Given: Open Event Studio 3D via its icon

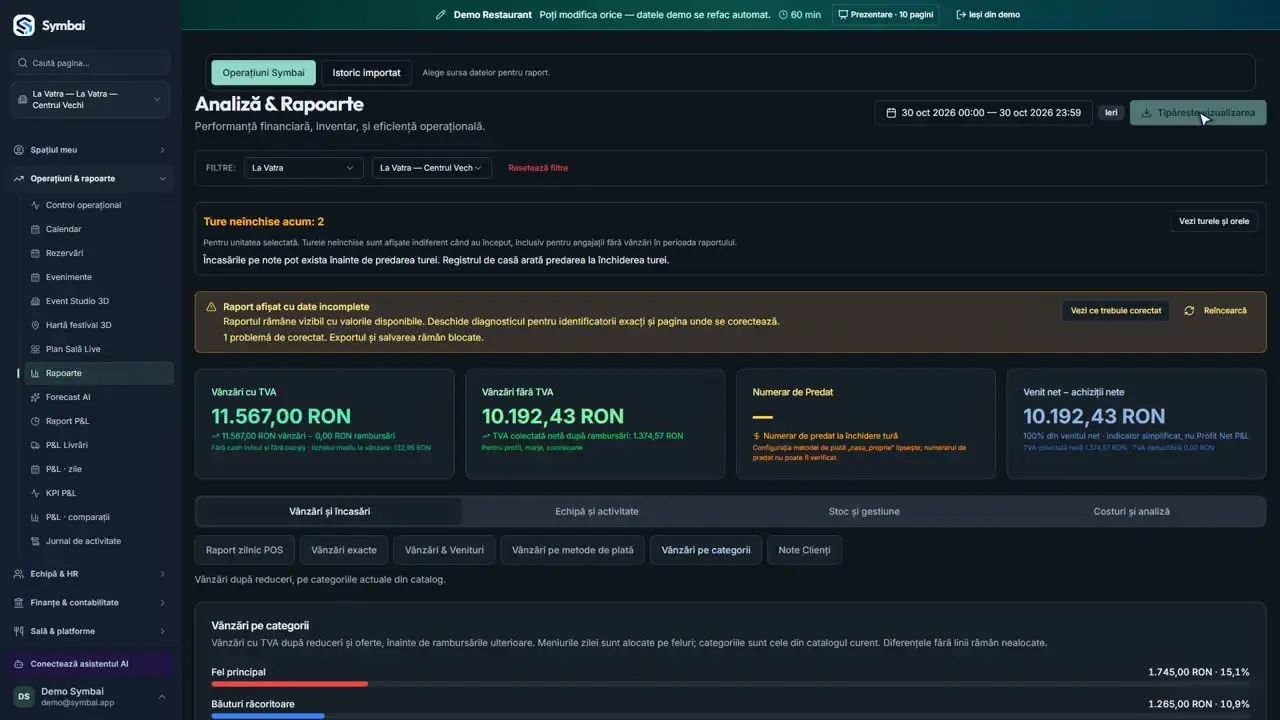Looking at the screenshot, I should (35, 301).
